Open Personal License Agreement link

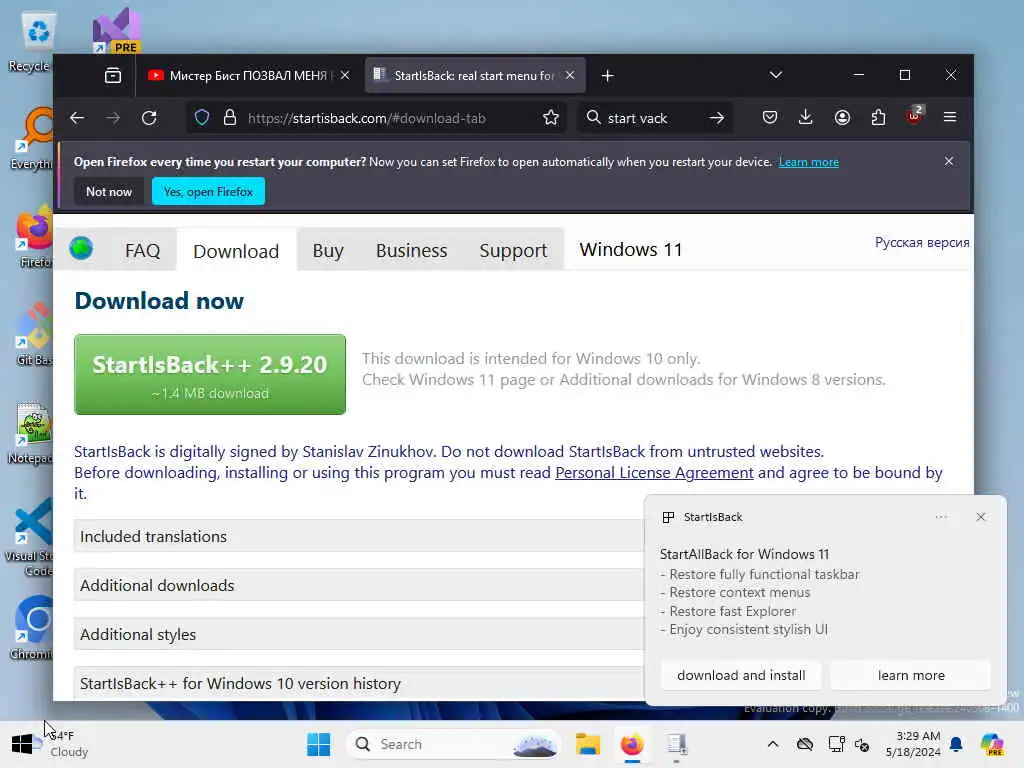(654, 472)
